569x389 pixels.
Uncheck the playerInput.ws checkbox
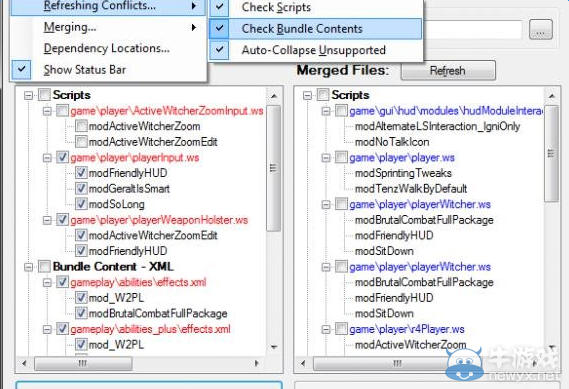[62, 157]
